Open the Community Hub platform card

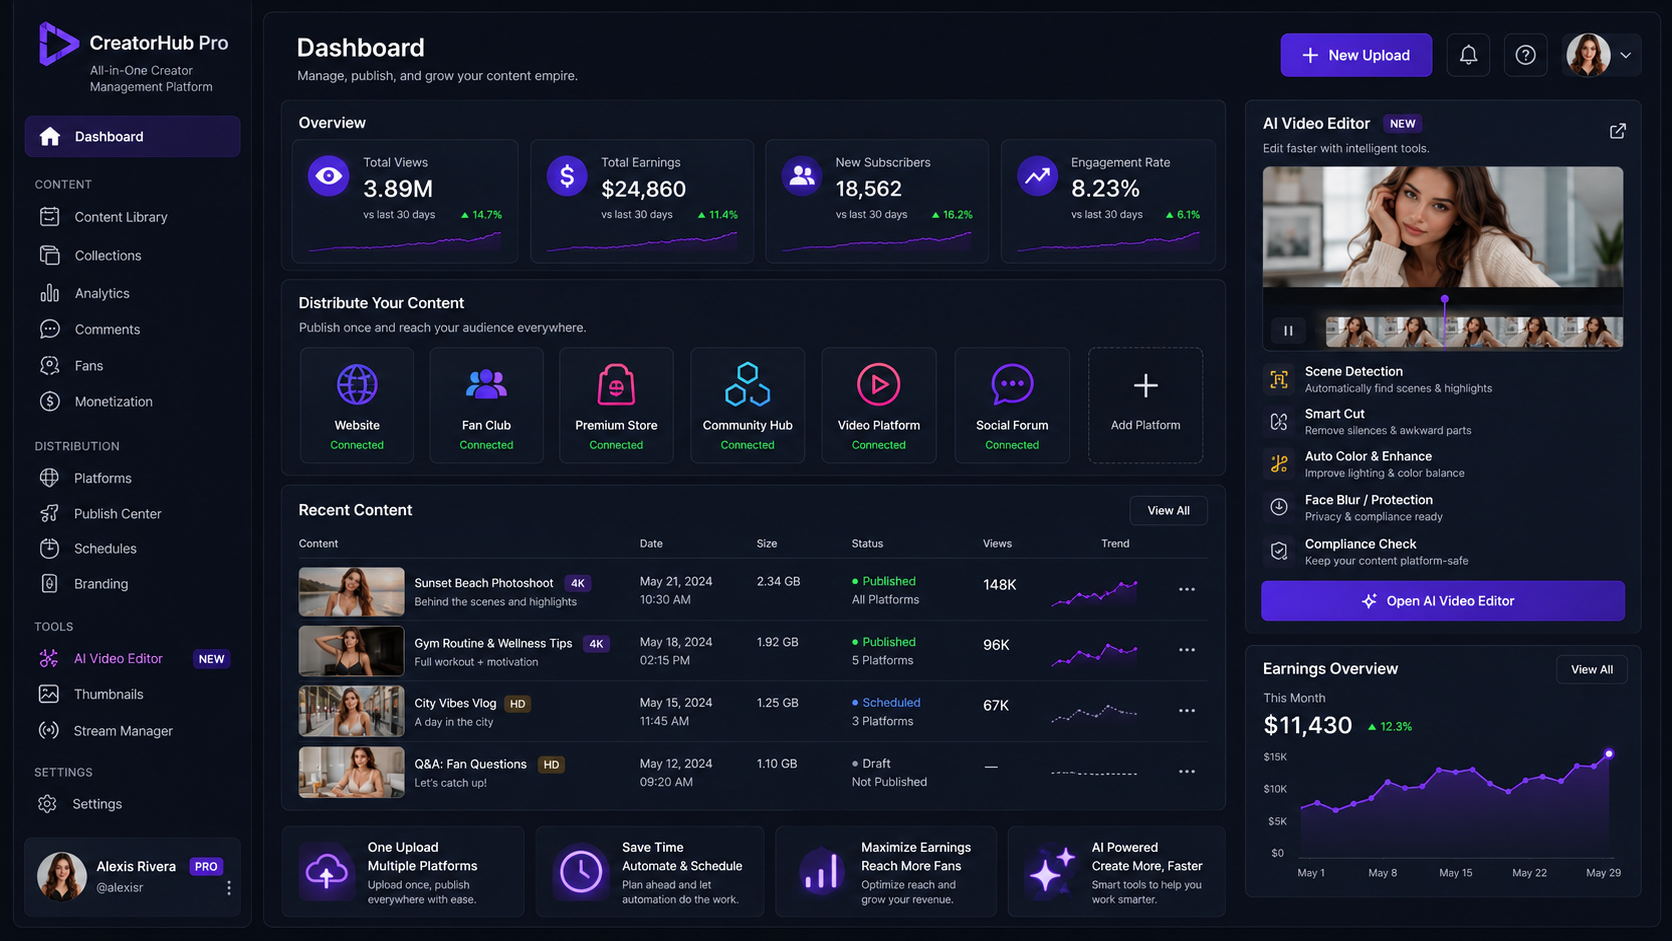click(x=747, y=405)
